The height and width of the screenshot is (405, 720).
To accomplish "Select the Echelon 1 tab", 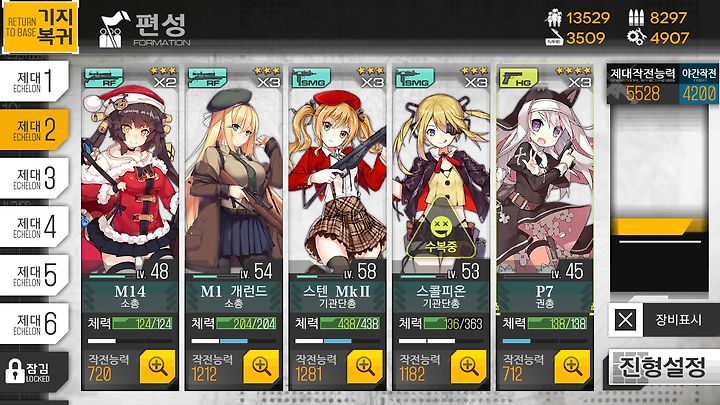I will [34, 81].
